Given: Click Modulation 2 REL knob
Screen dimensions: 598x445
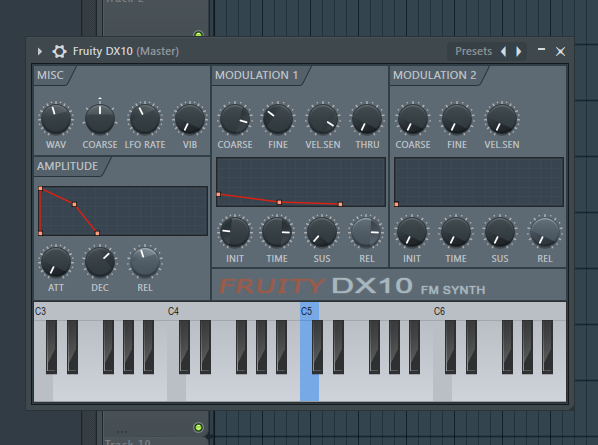Looking at the screenshot, I should (545, 232).
